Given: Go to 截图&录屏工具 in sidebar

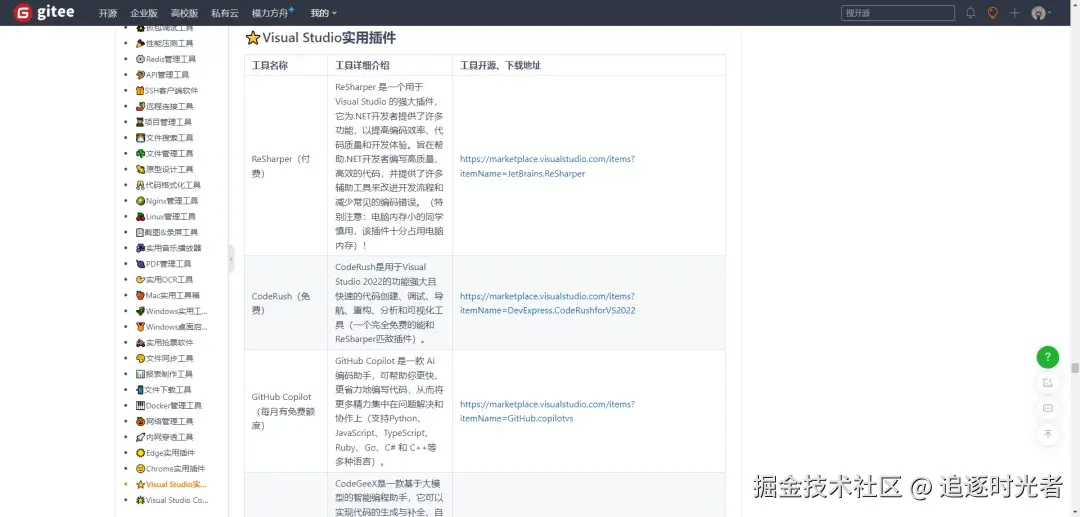Looking at the screenshot, I should coord(167,233).
